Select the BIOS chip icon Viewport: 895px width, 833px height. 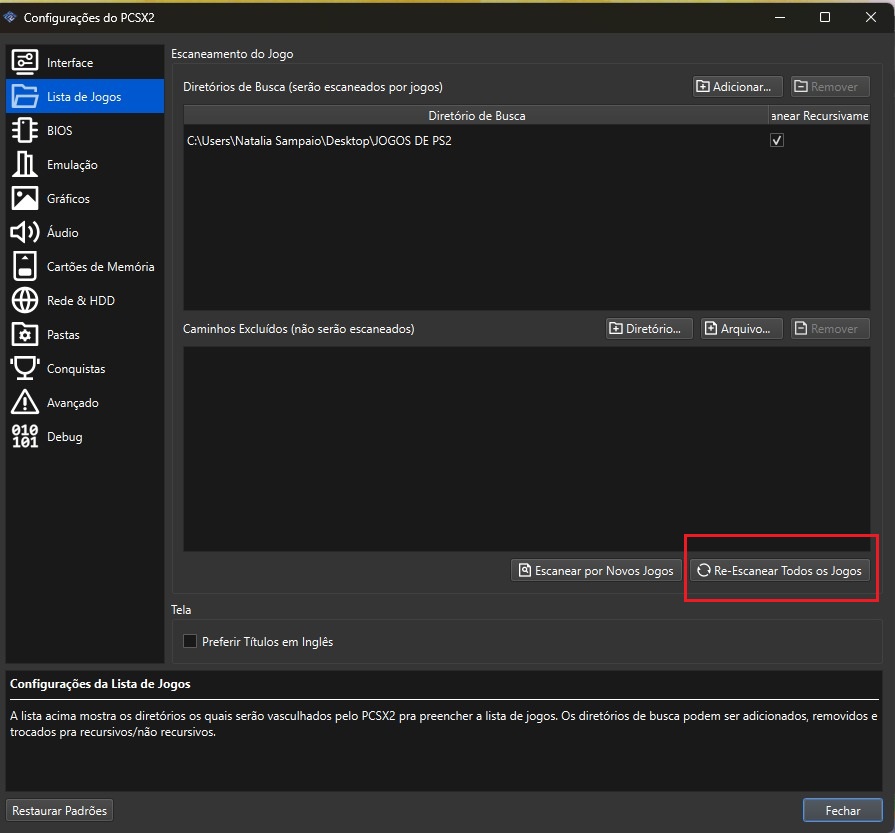[25, 131]
